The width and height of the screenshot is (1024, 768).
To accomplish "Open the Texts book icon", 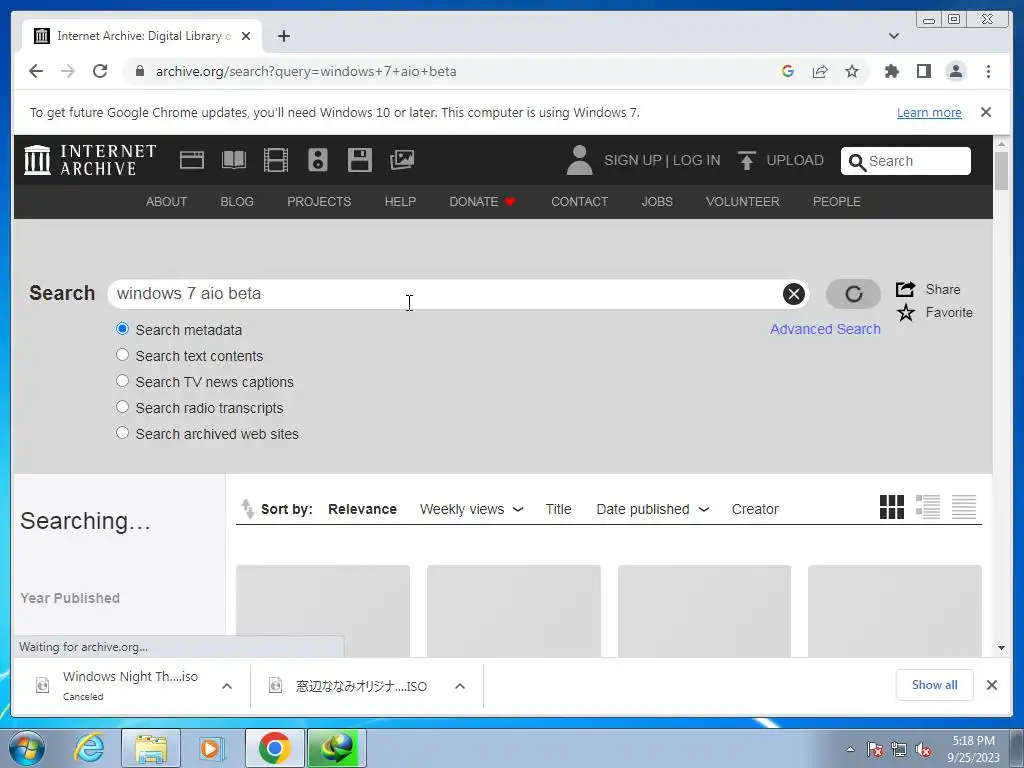I will [x=234, y=160].
